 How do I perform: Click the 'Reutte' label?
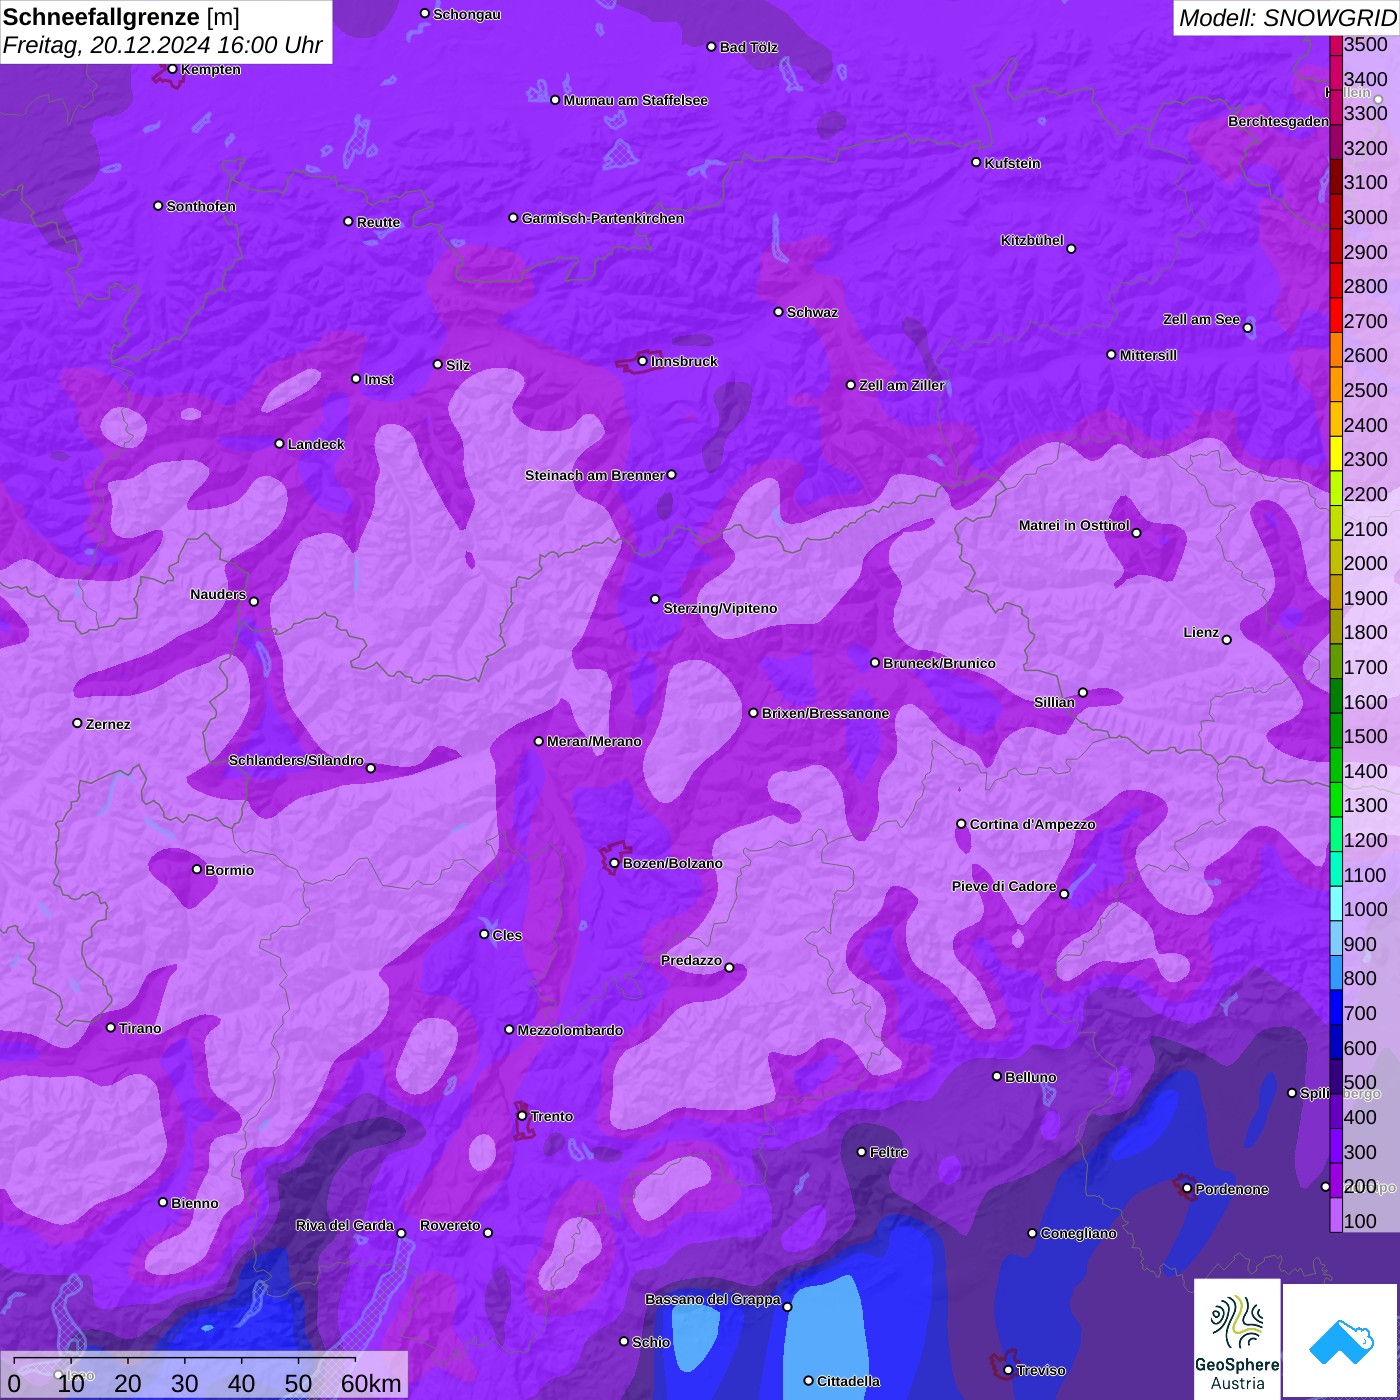378,222
